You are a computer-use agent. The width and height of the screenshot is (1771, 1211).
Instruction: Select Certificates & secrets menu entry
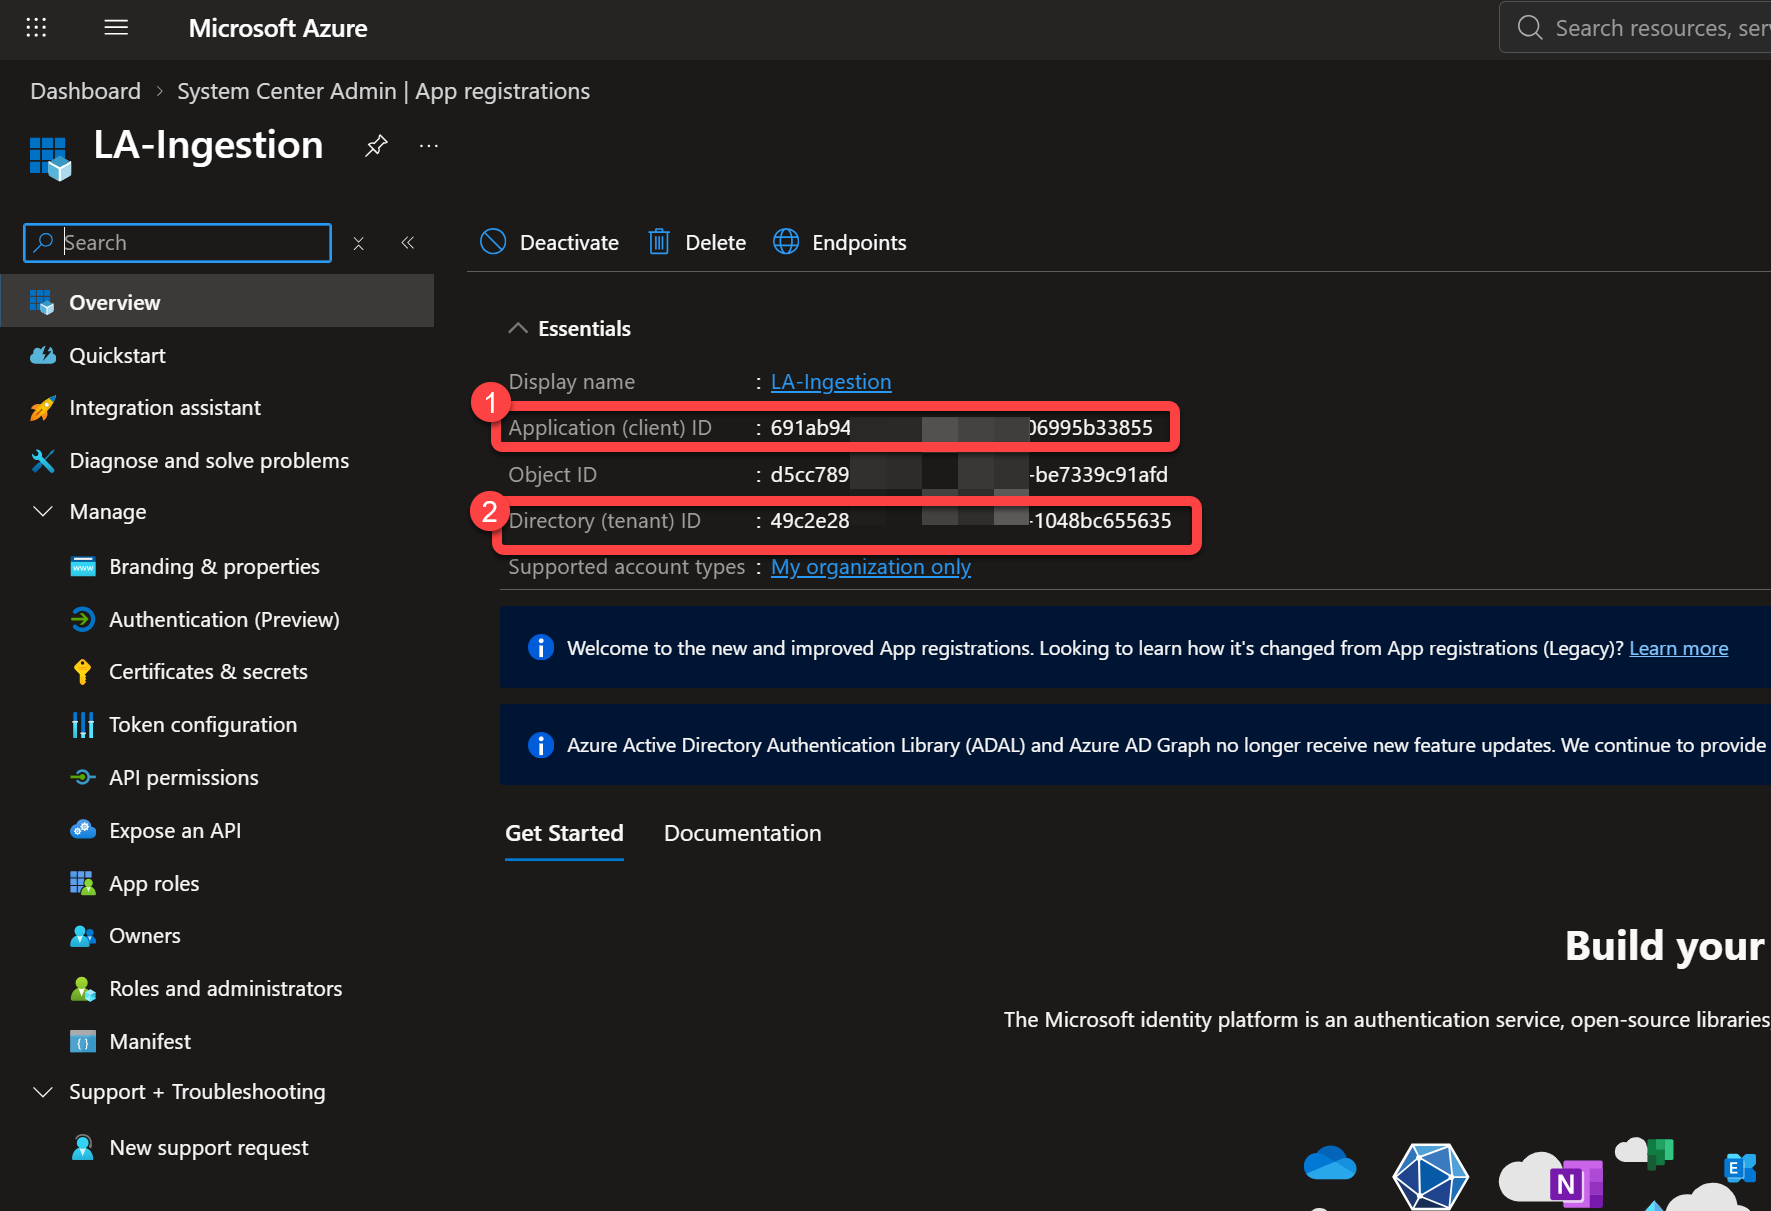(208, 672)
